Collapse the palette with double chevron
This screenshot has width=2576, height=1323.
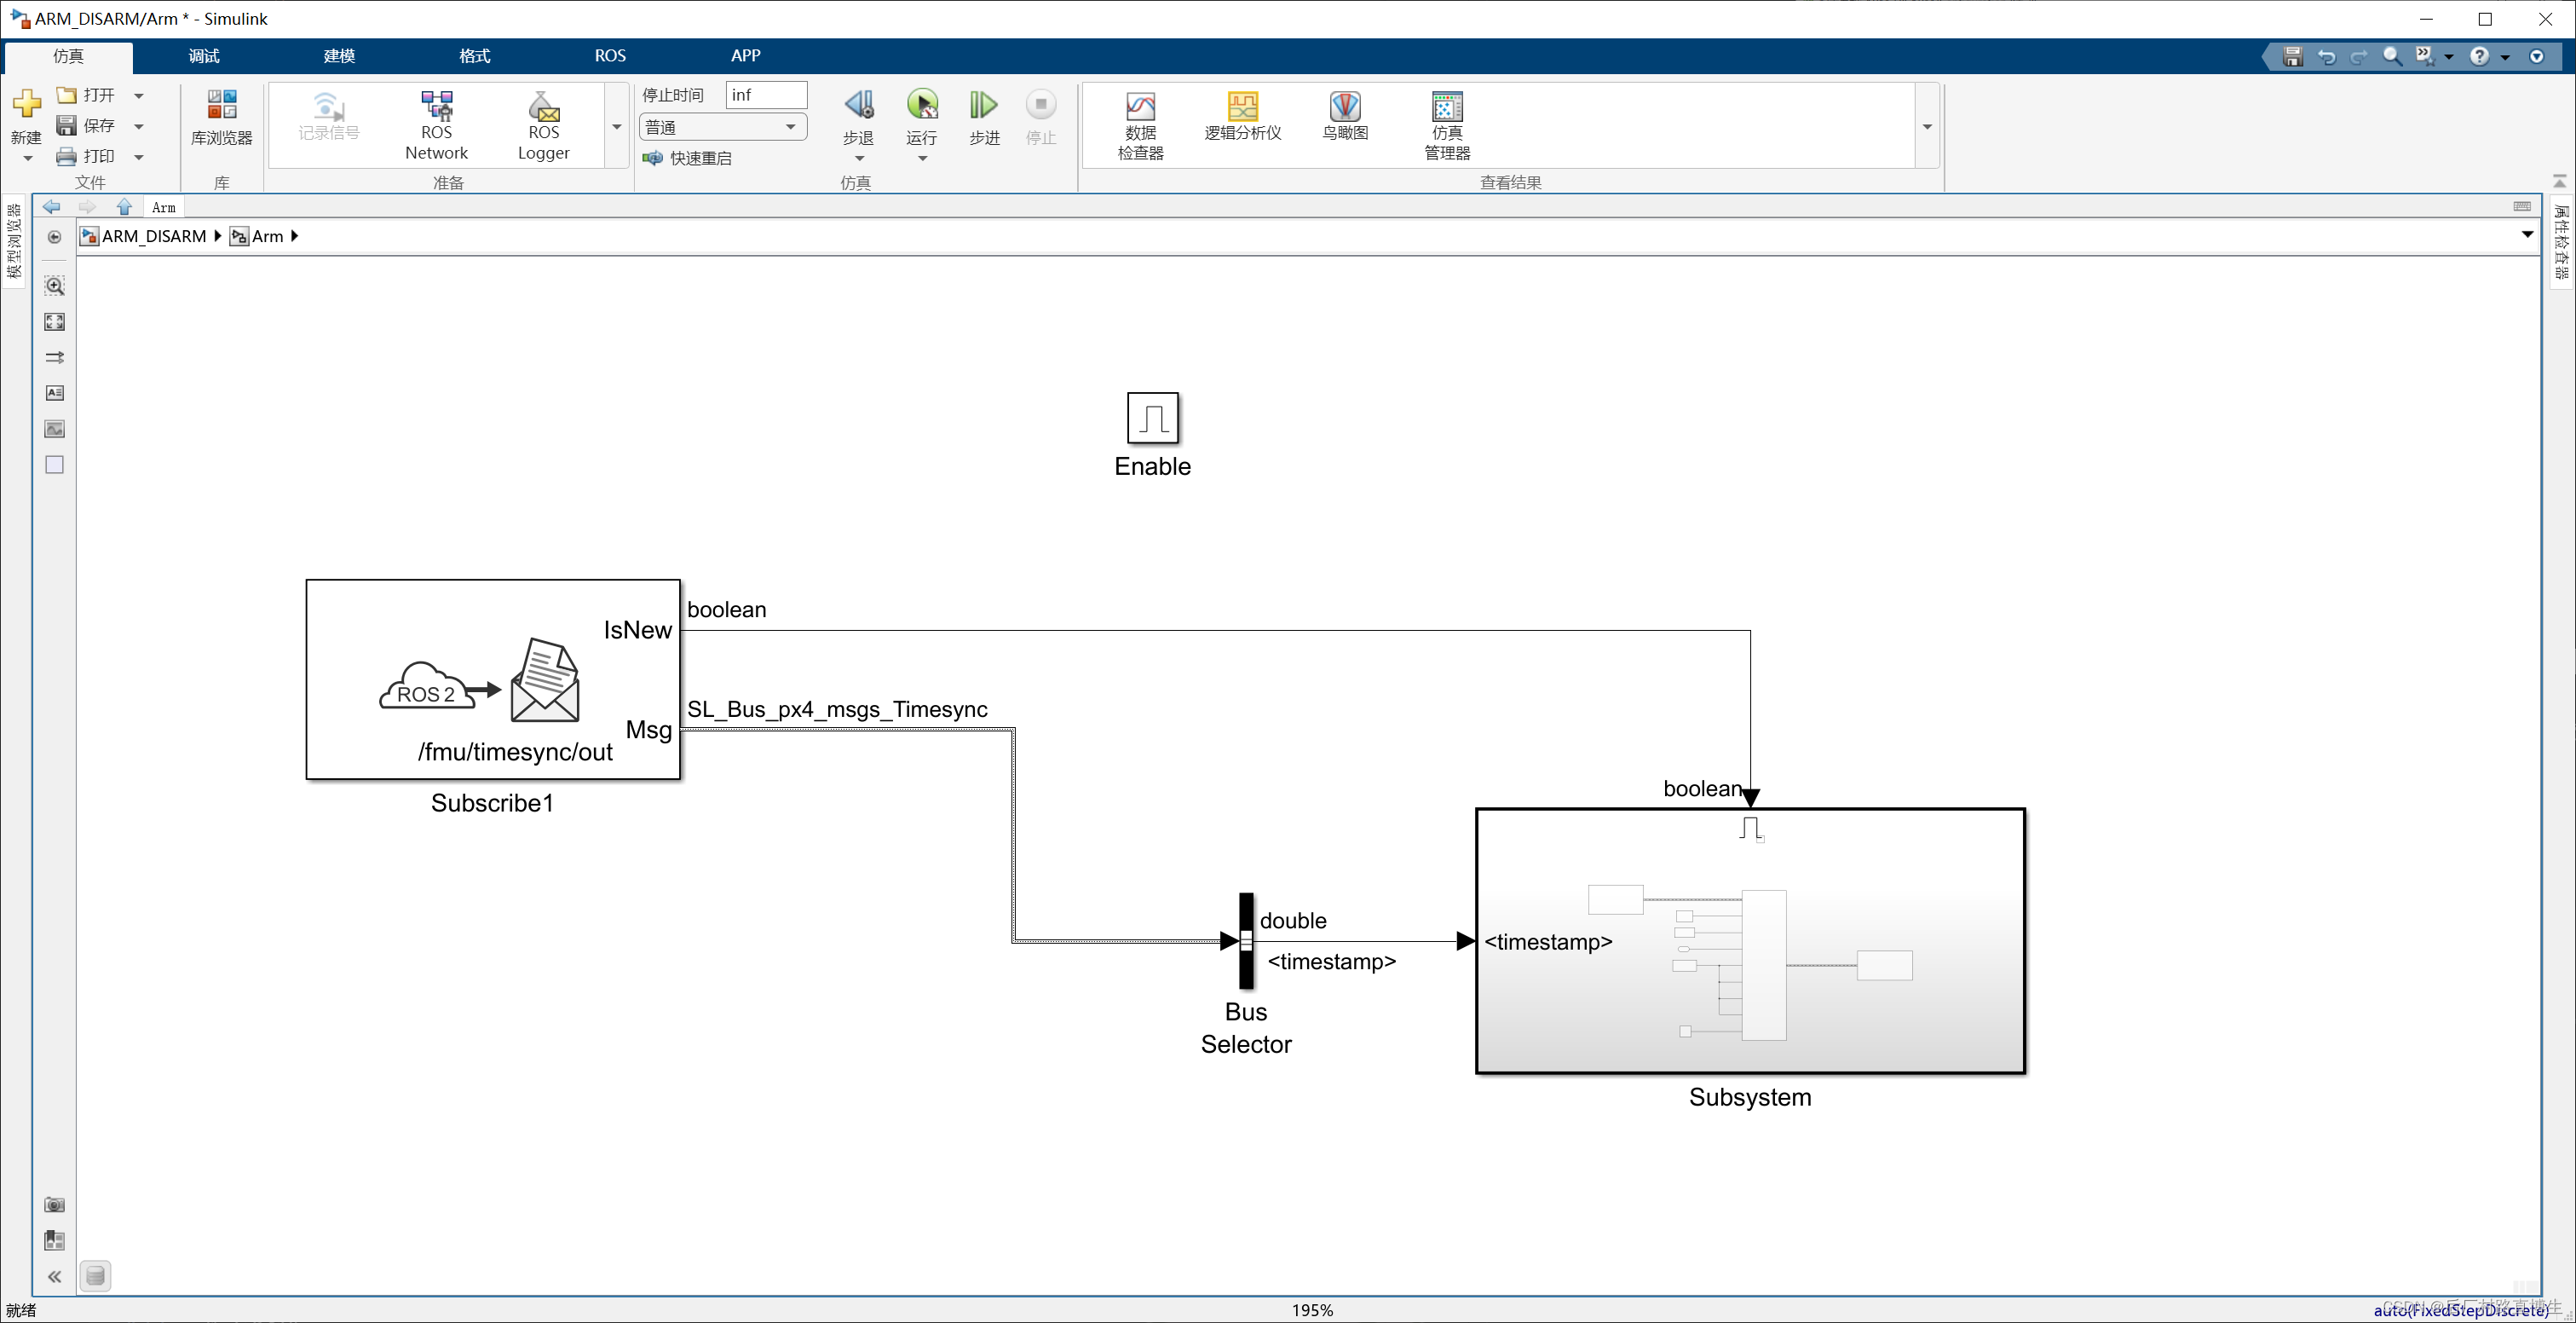tap(55, 1277)
